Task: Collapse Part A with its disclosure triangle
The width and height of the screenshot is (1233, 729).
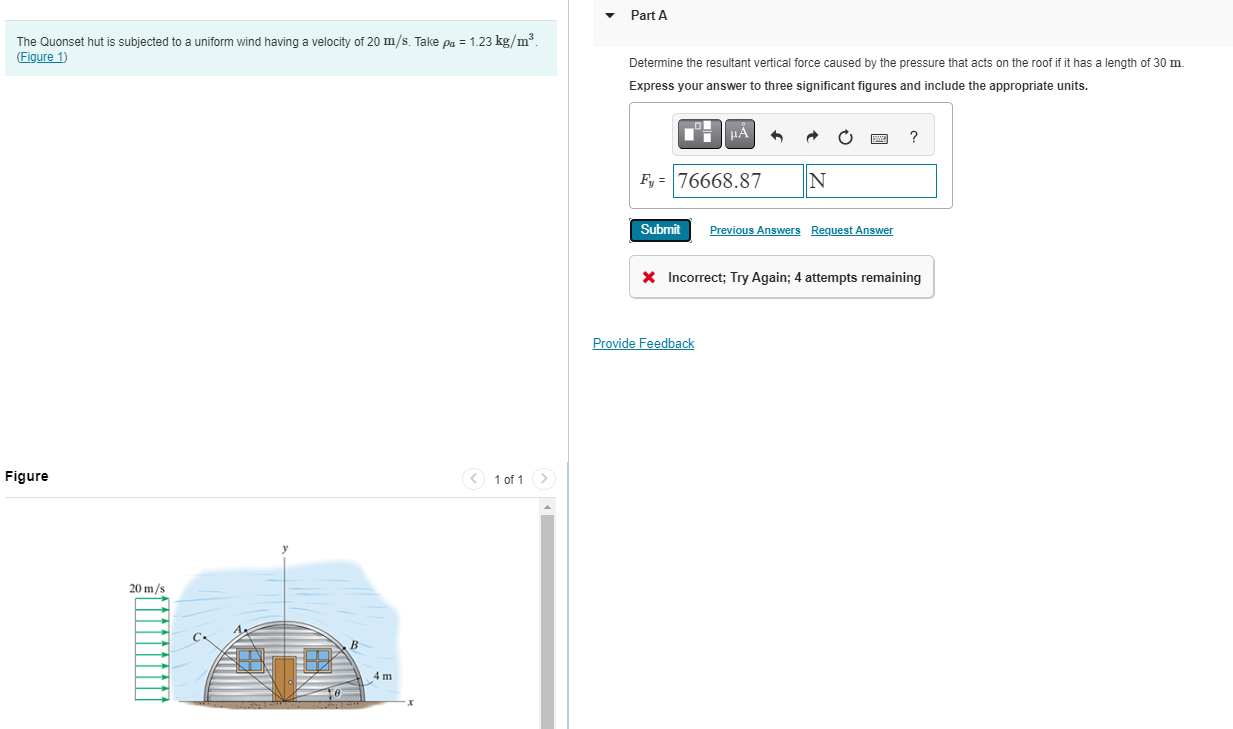Action: pos(610,15)
